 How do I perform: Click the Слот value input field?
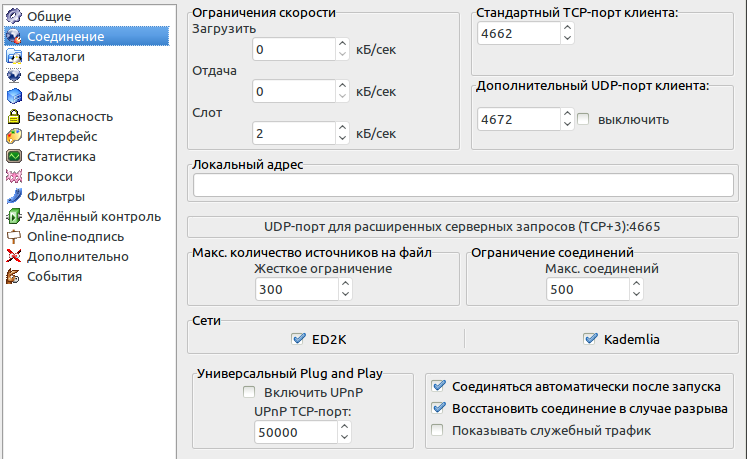[294, 133]
